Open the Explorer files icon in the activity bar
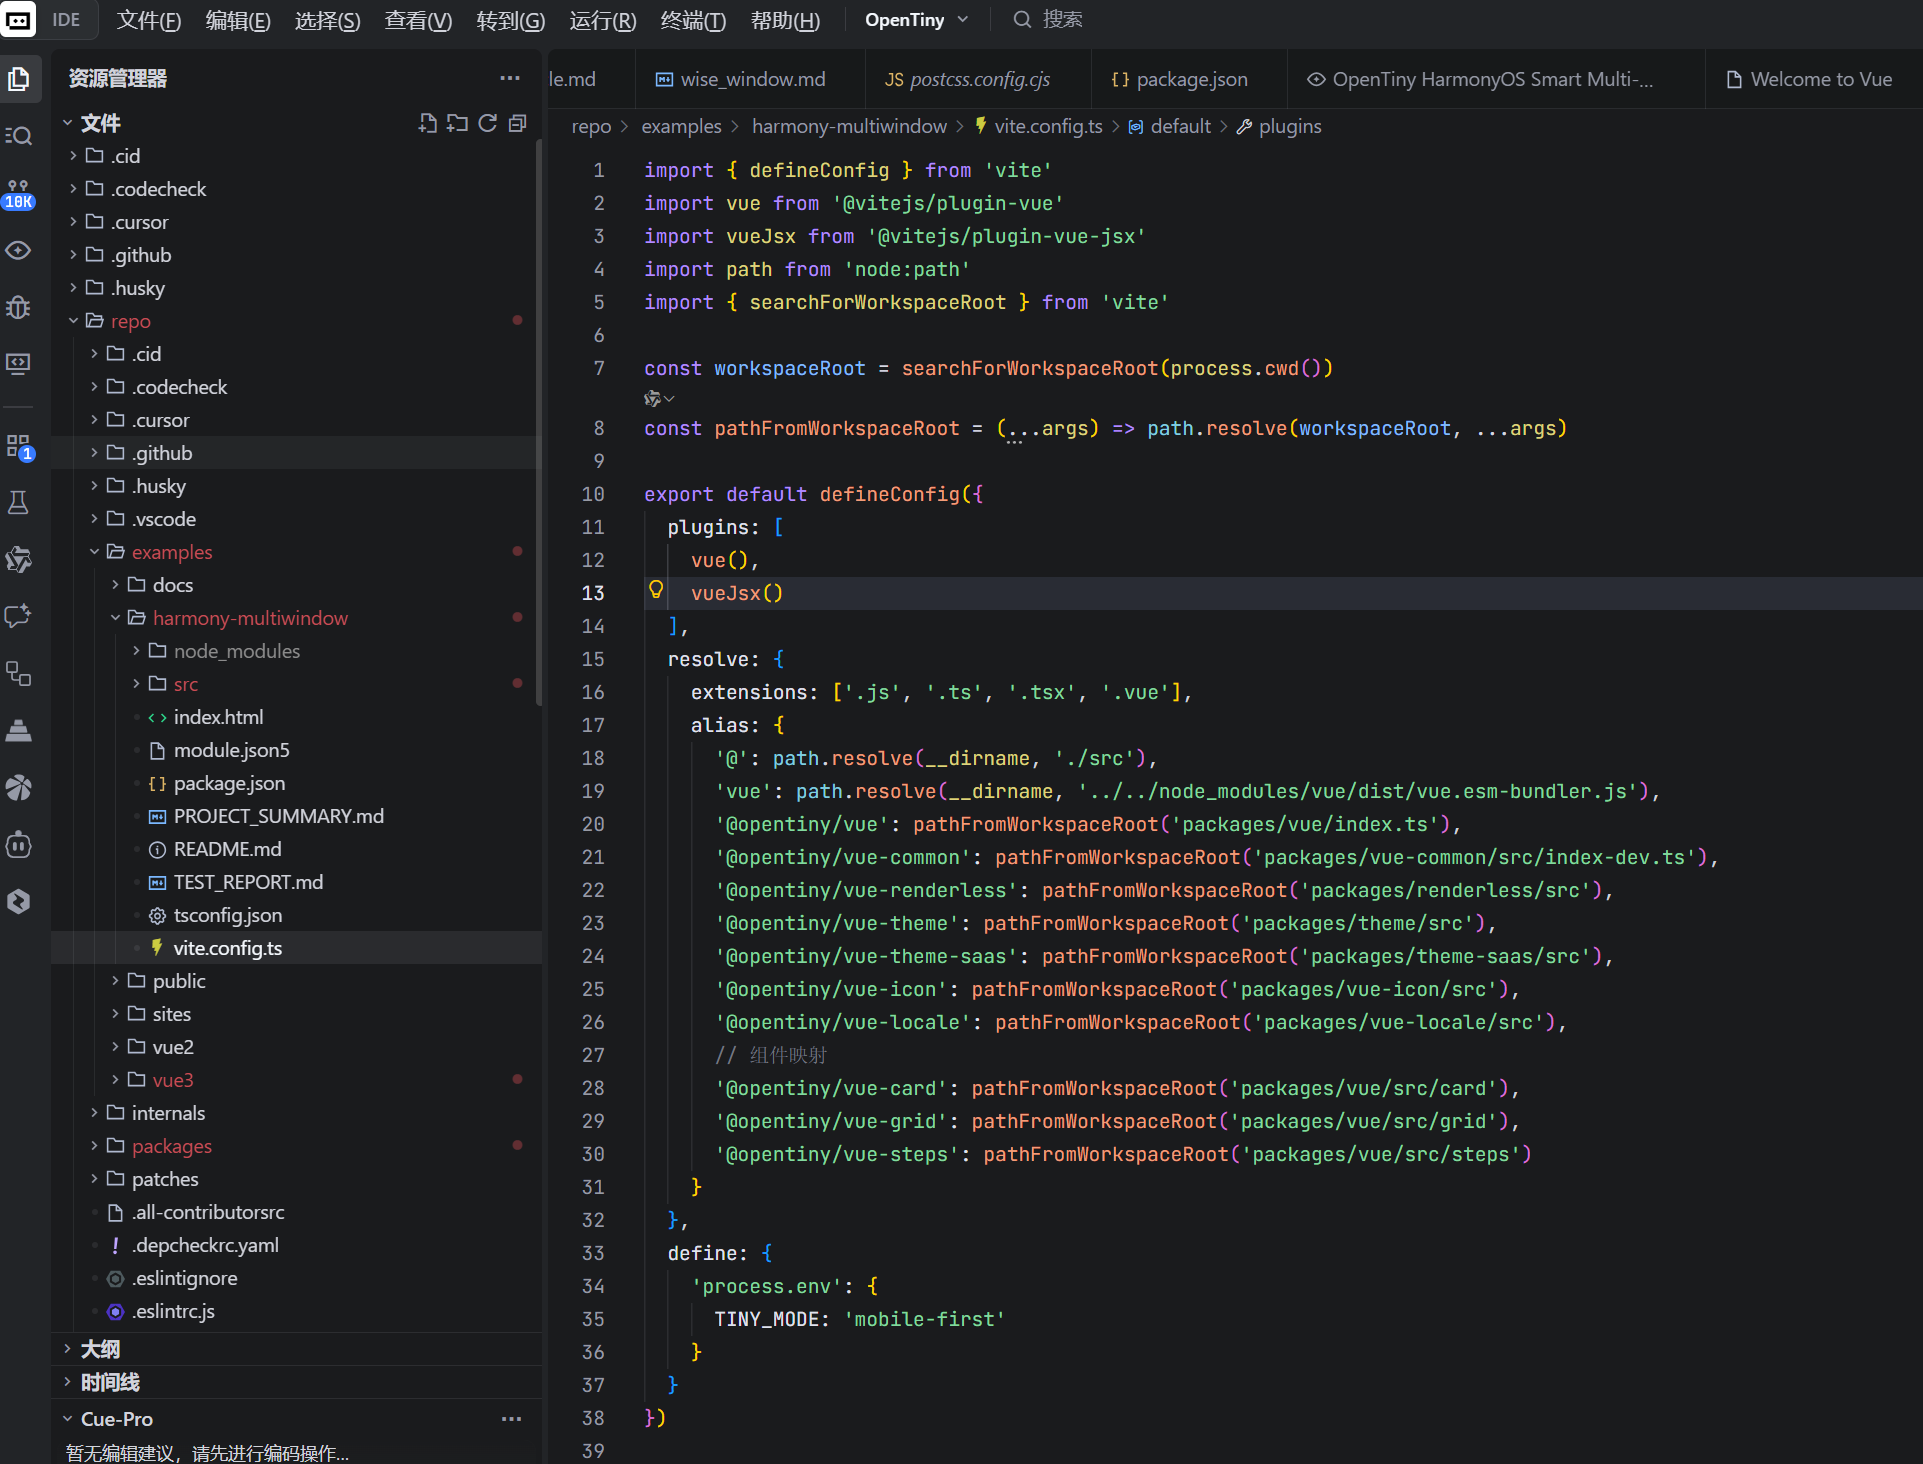This screenshot has width=1923, height=1464. click(x=19, y=79)
